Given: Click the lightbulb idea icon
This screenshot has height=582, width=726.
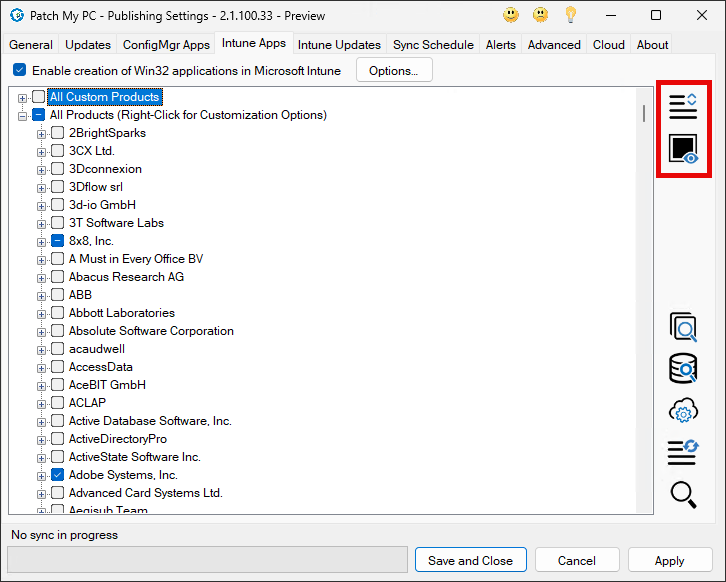Looking at the screenshot, I should pyautogui.click(x=570, y=15).
